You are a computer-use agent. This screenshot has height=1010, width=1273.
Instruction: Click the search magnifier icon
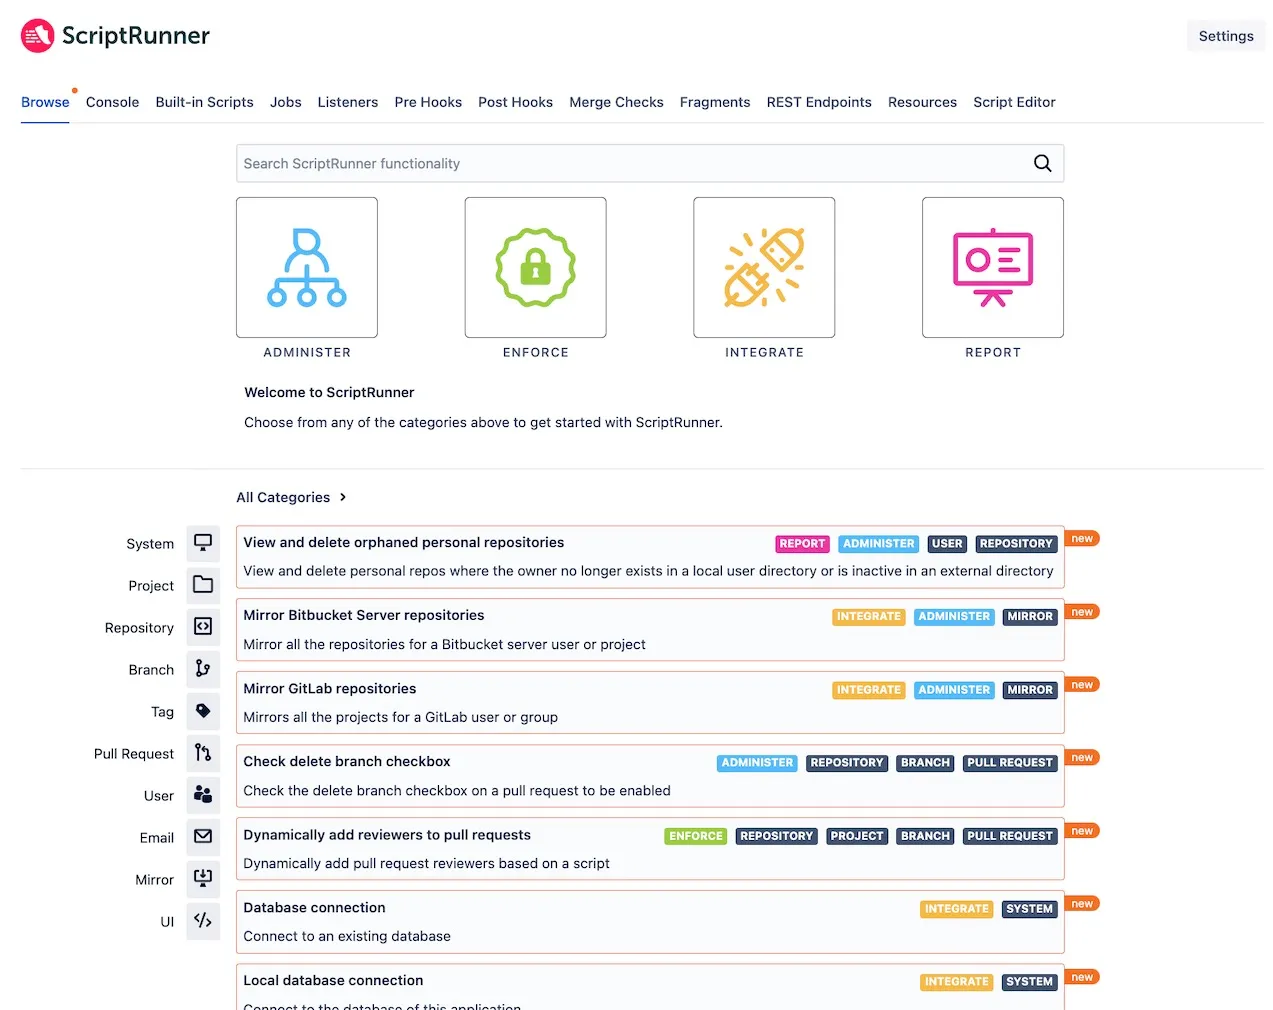coord(1042,163)
